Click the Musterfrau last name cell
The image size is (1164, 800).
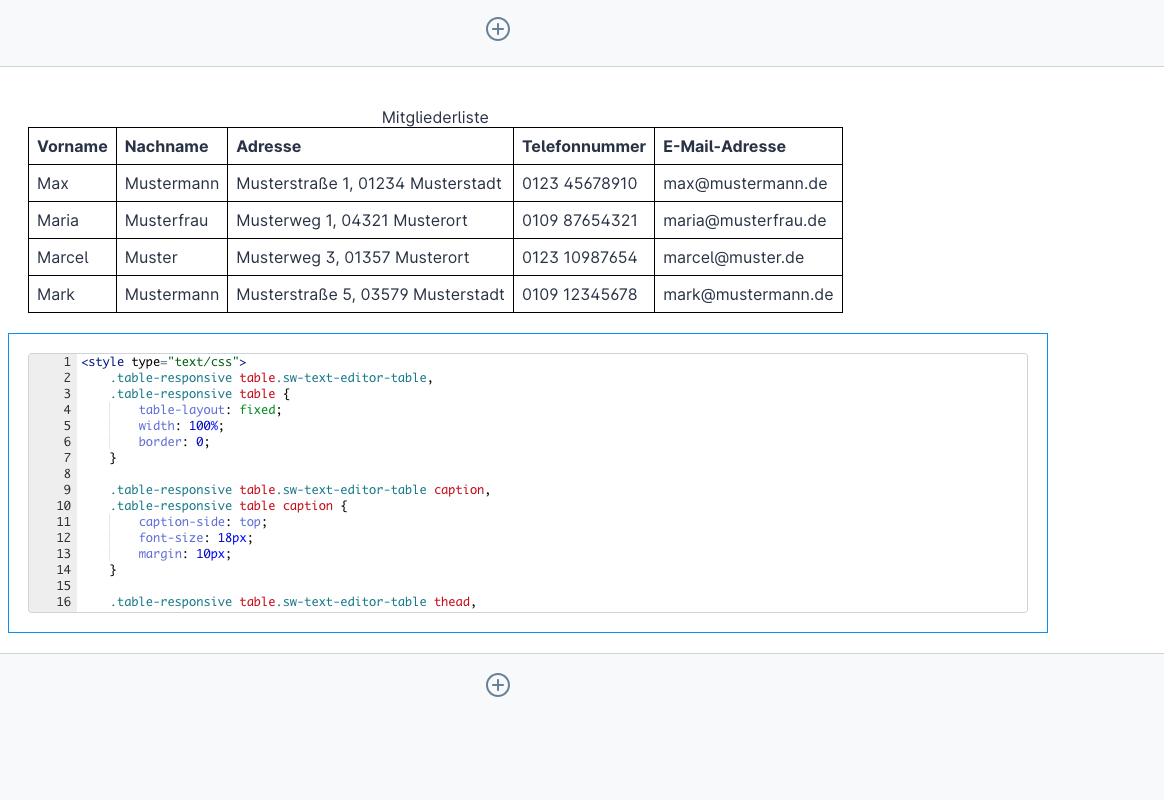[167, 220]
